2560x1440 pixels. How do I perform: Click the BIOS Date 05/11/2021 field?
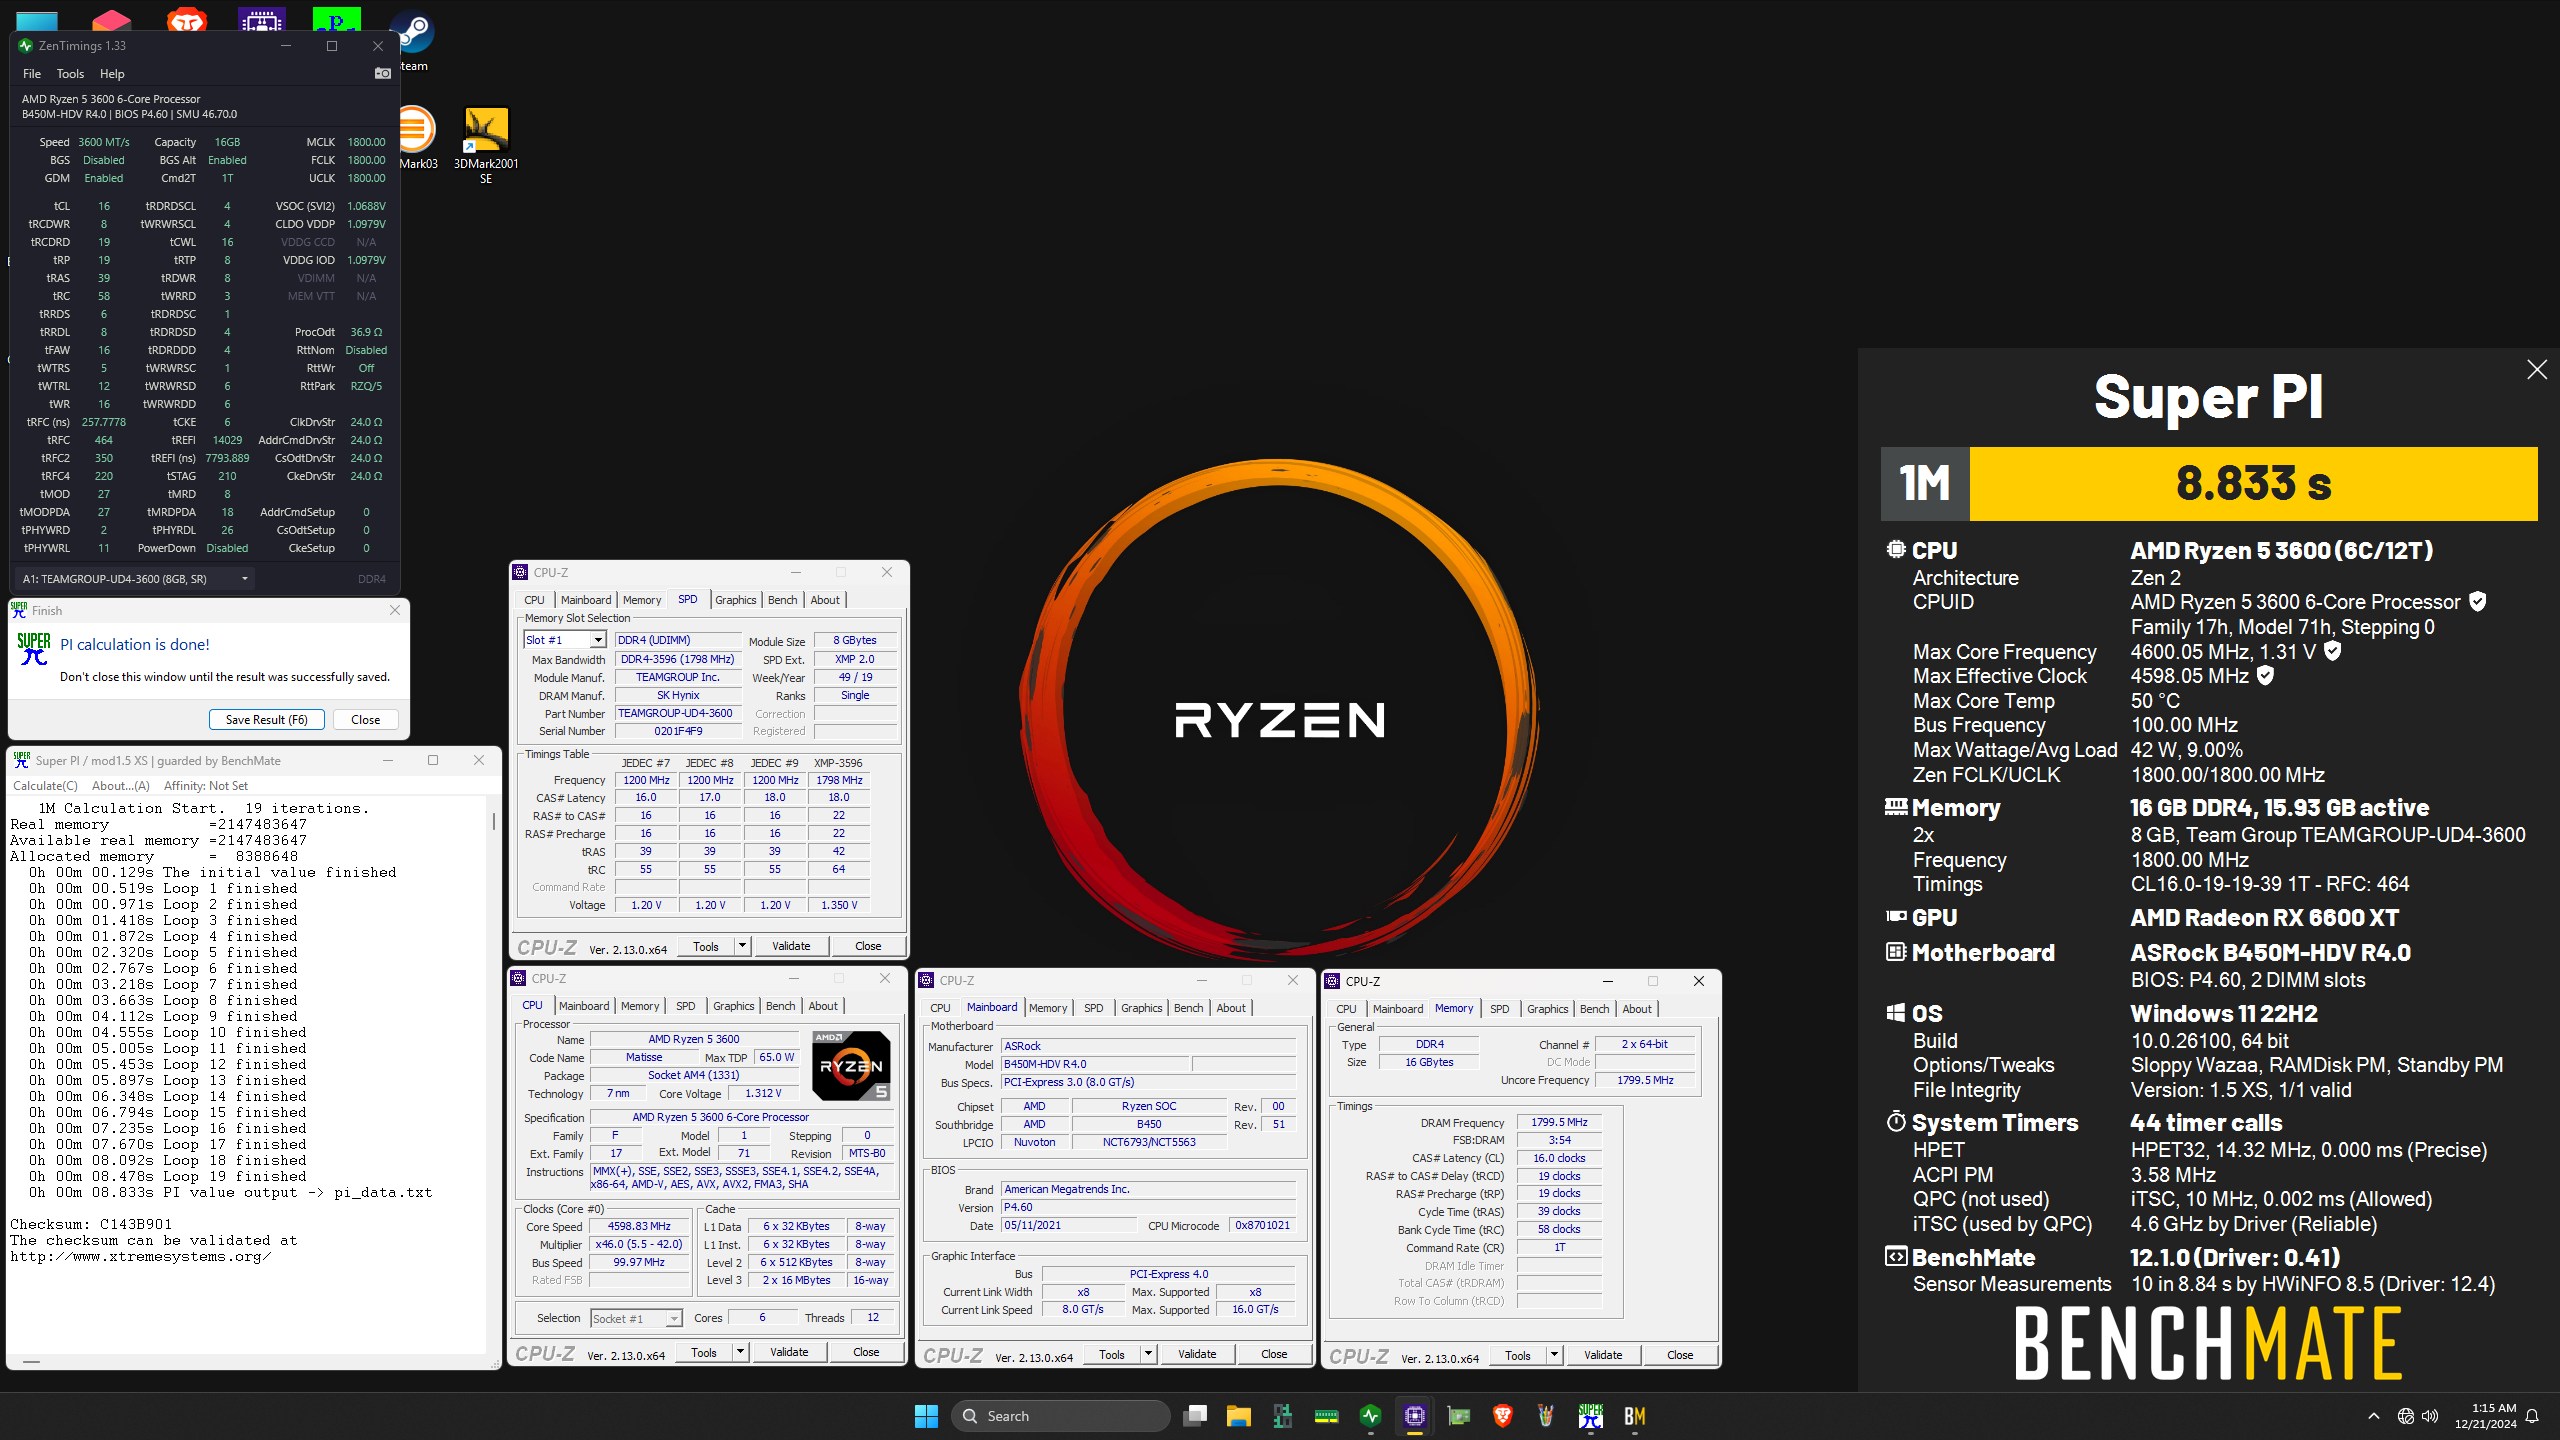pos(1068,1226)
